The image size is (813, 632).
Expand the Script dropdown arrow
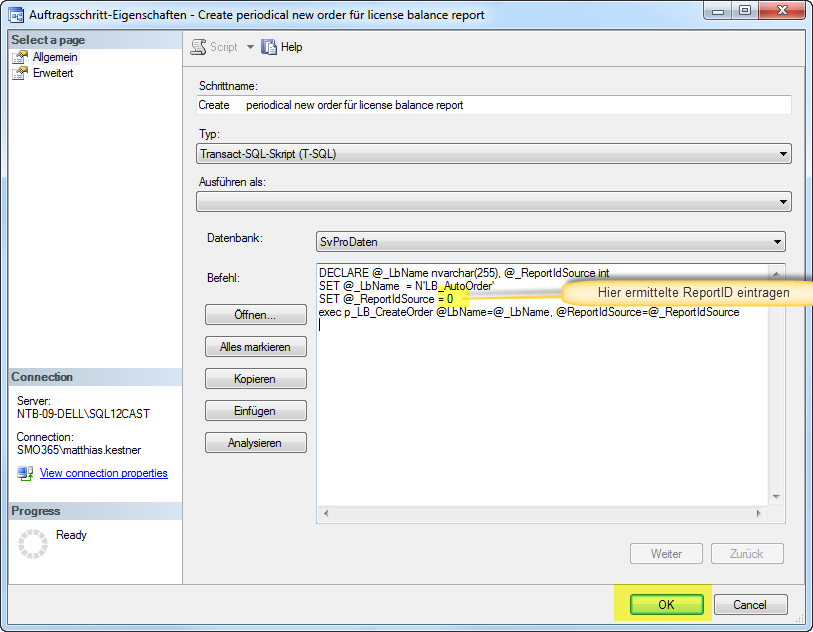point(250,47)
